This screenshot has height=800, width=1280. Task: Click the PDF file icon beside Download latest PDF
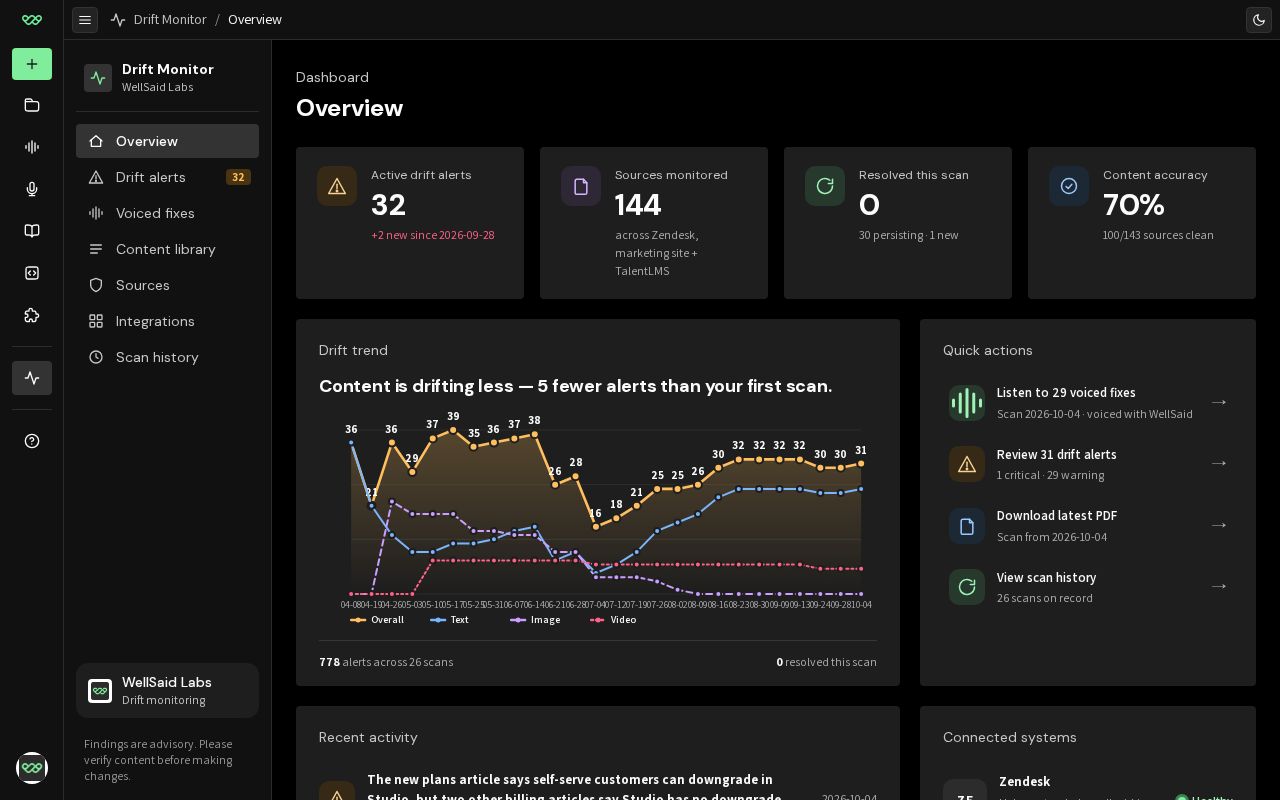point(967,526)
